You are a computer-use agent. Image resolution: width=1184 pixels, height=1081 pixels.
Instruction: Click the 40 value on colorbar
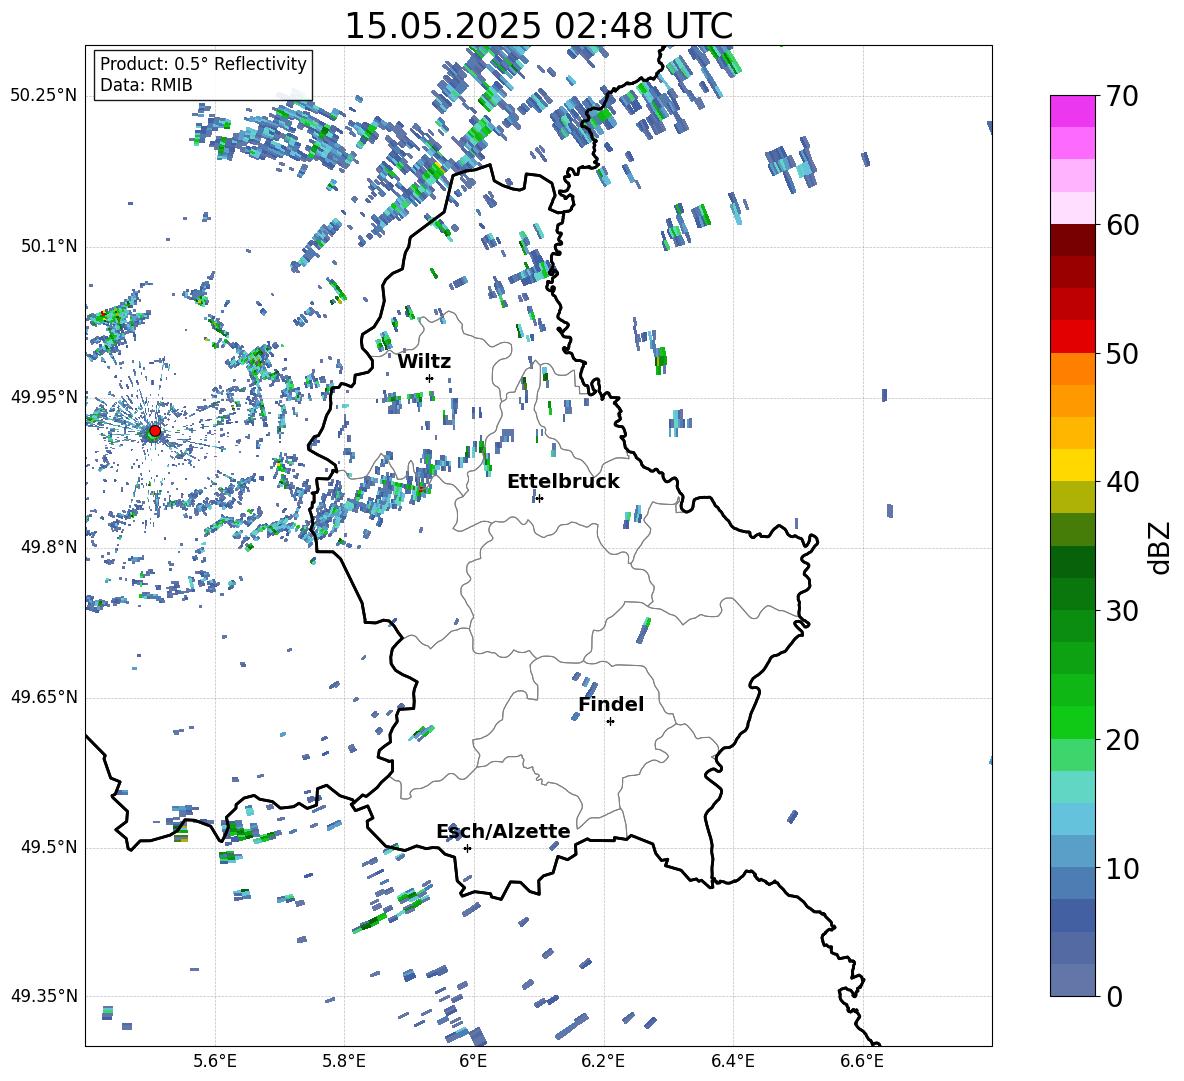coord(1122,482)
